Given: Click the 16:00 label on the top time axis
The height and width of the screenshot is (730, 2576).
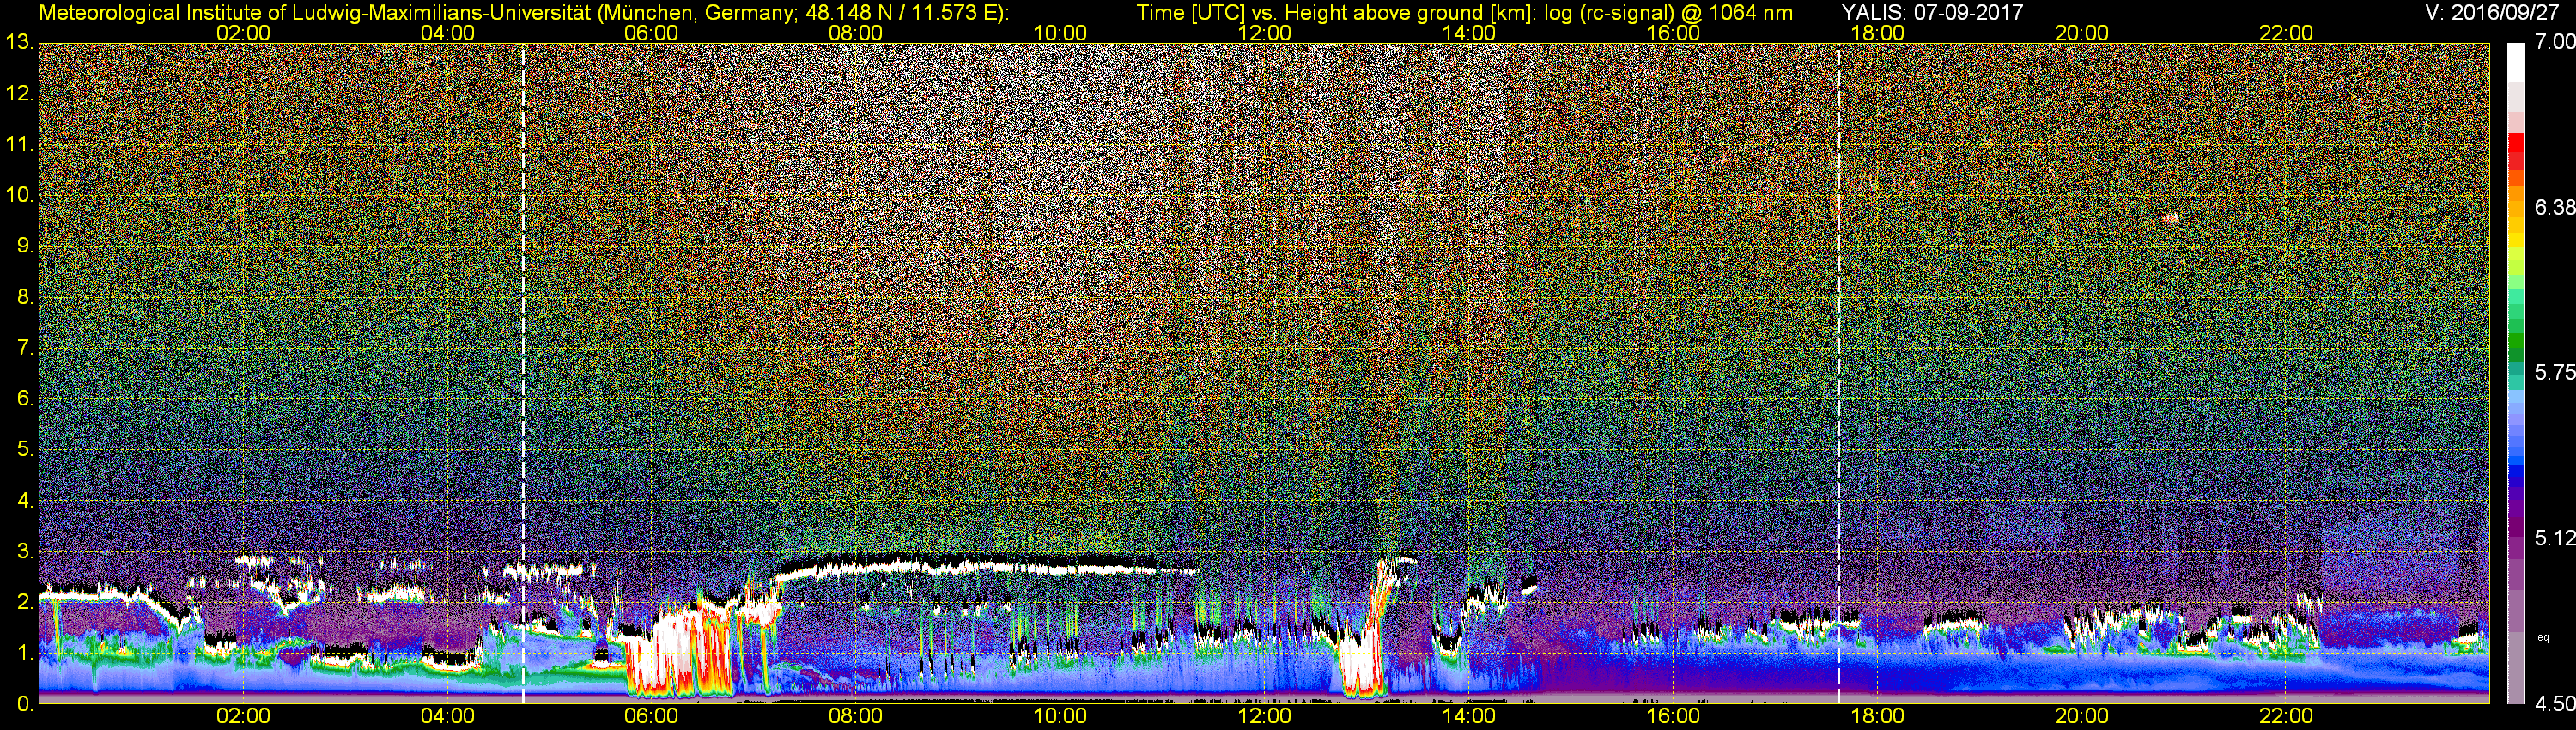Looking at the screenshot, I should pyautogui.click(x=1673, y=33).
